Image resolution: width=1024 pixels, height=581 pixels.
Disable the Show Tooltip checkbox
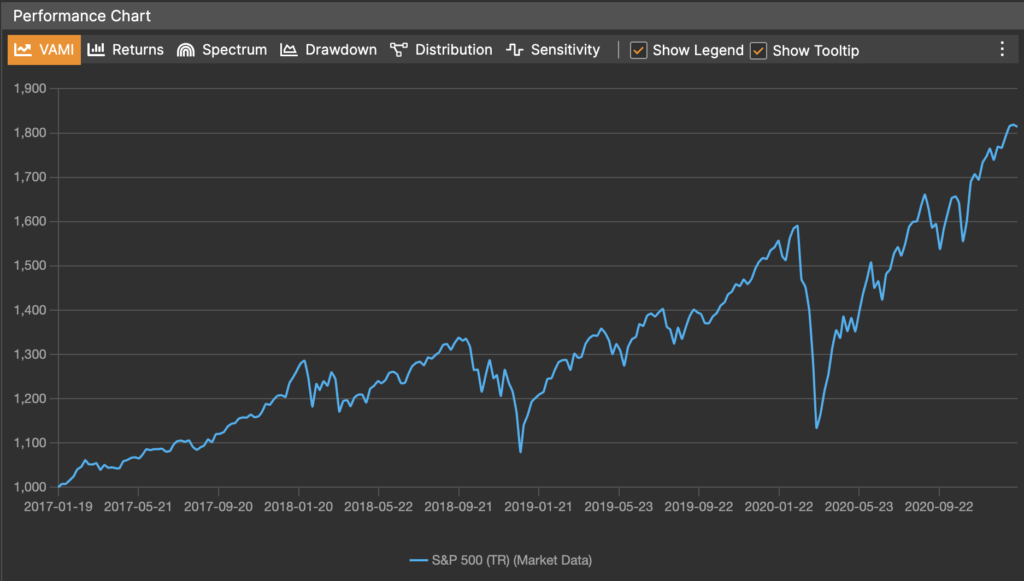tap(759, 50)
